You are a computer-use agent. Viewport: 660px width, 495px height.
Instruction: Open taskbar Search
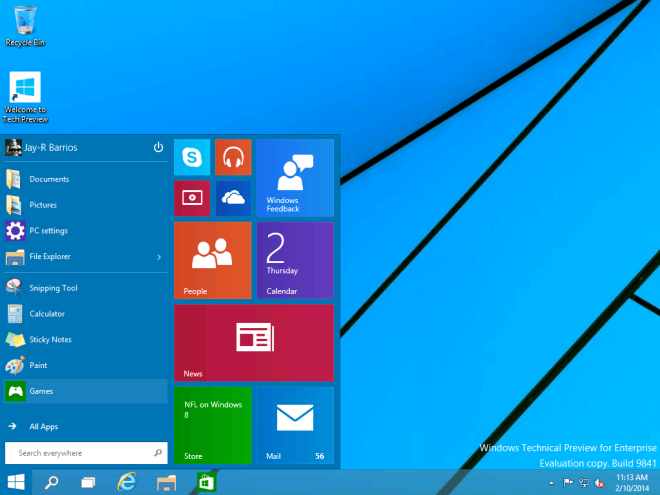[x=52, y=482]
